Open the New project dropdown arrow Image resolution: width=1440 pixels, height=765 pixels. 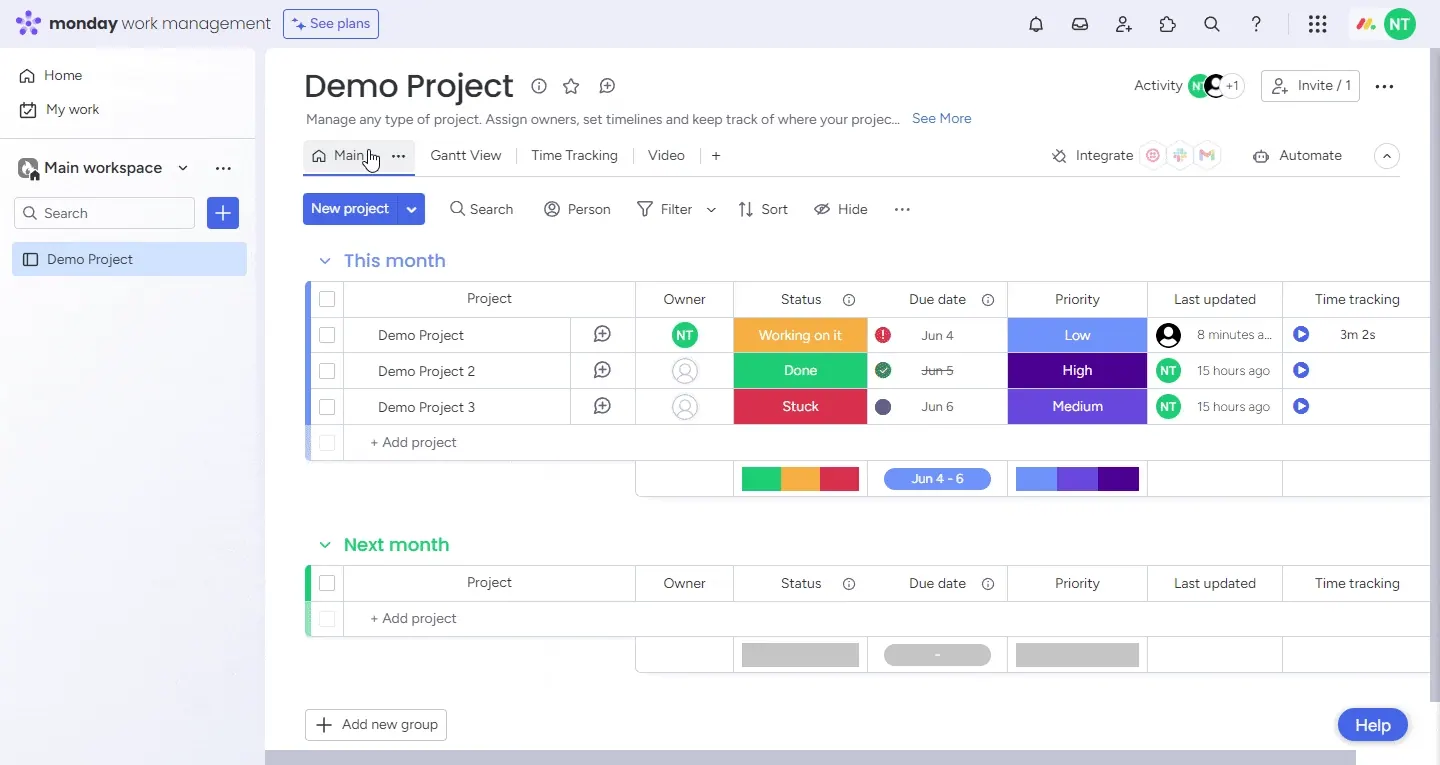[411, 209]
